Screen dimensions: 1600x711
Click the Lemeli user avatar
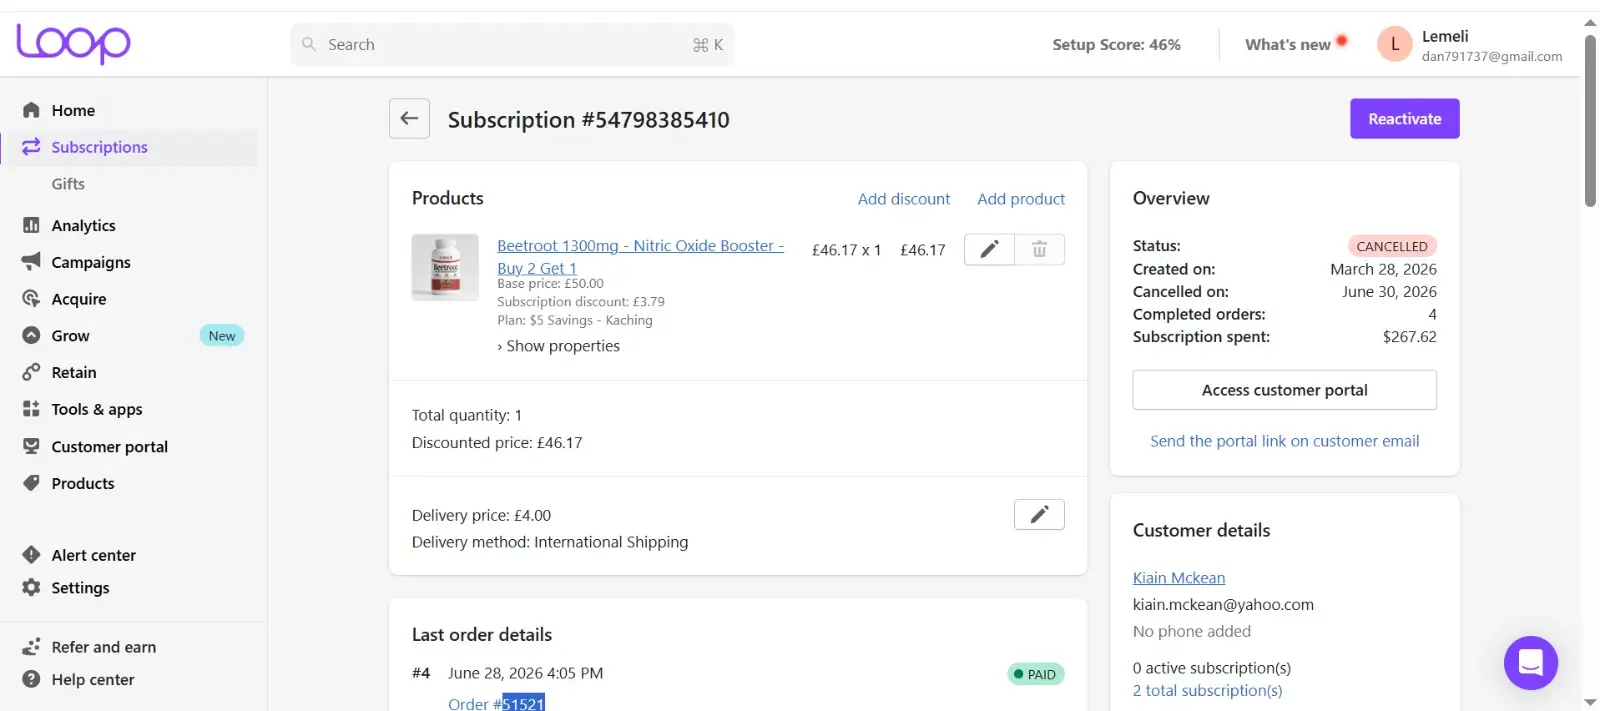[1395, 44]
